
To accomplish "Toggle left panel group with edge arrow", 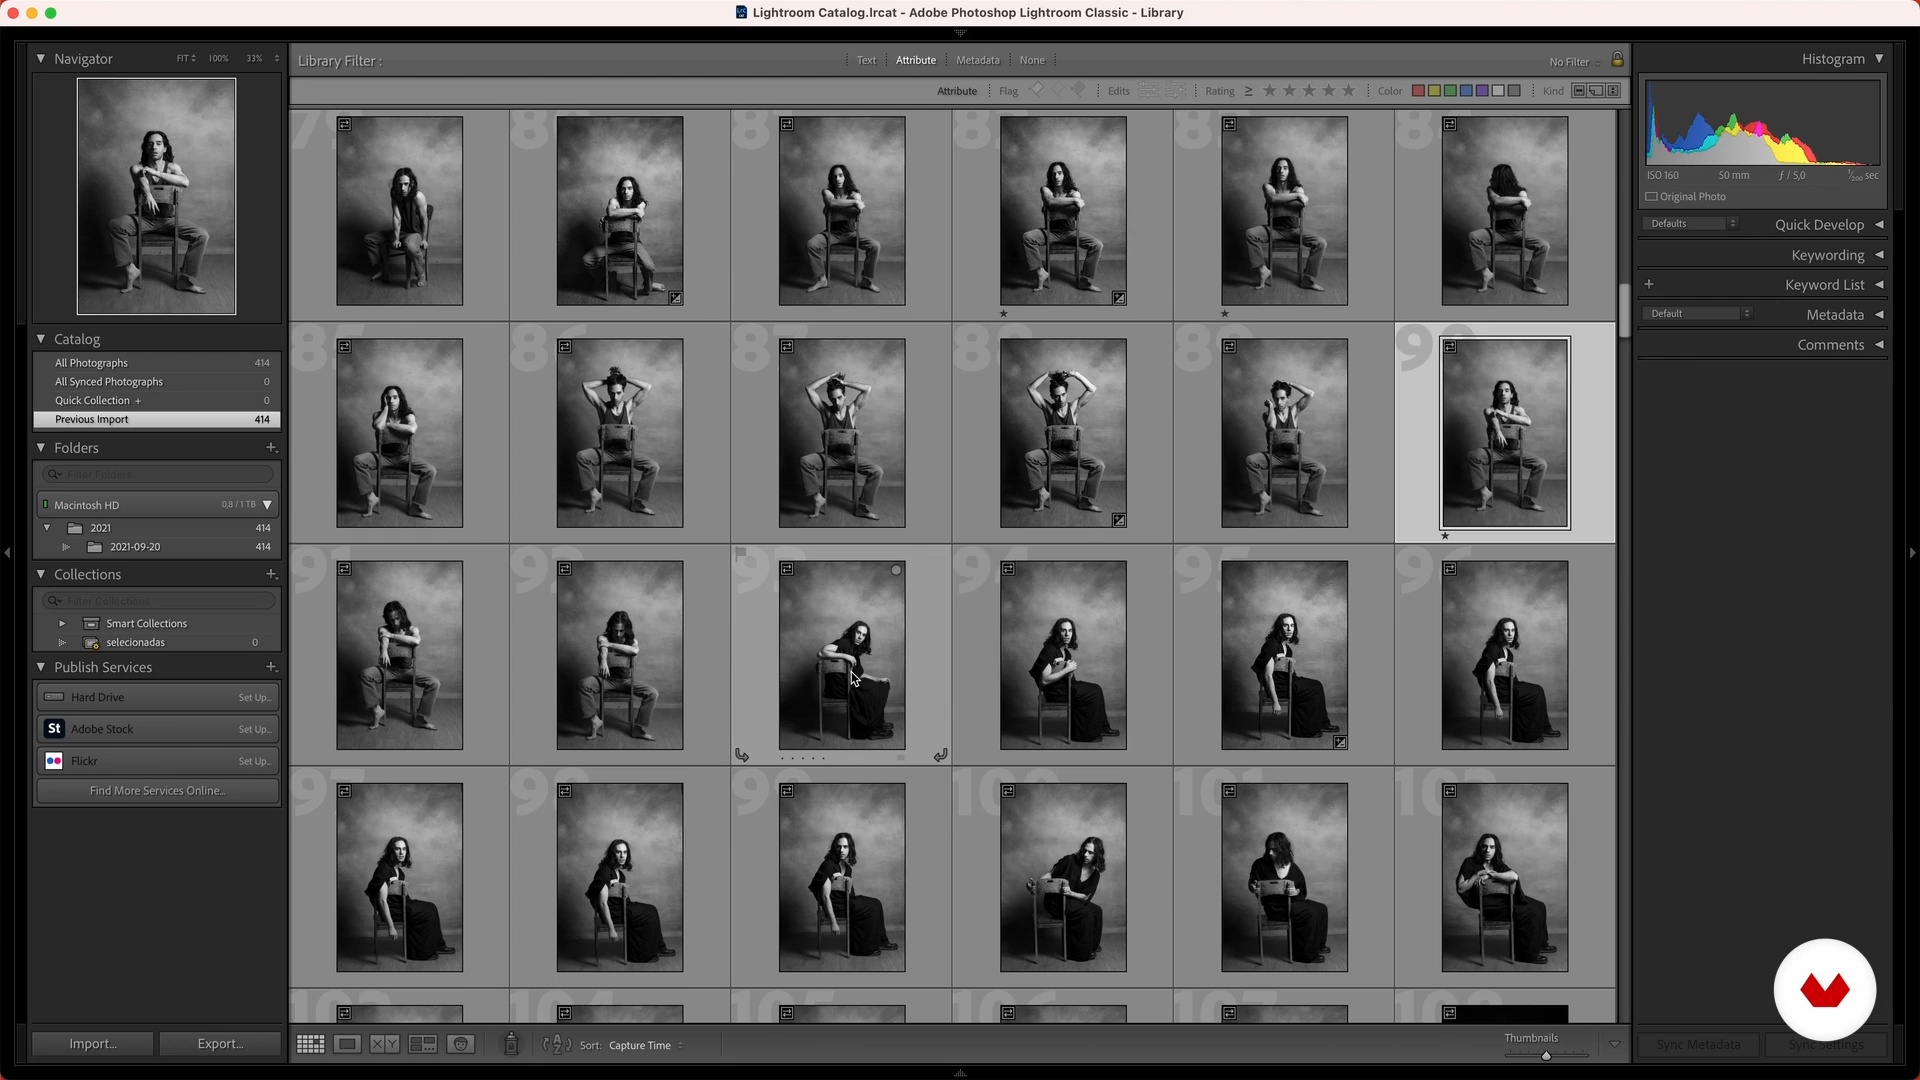I will [7, 552].
